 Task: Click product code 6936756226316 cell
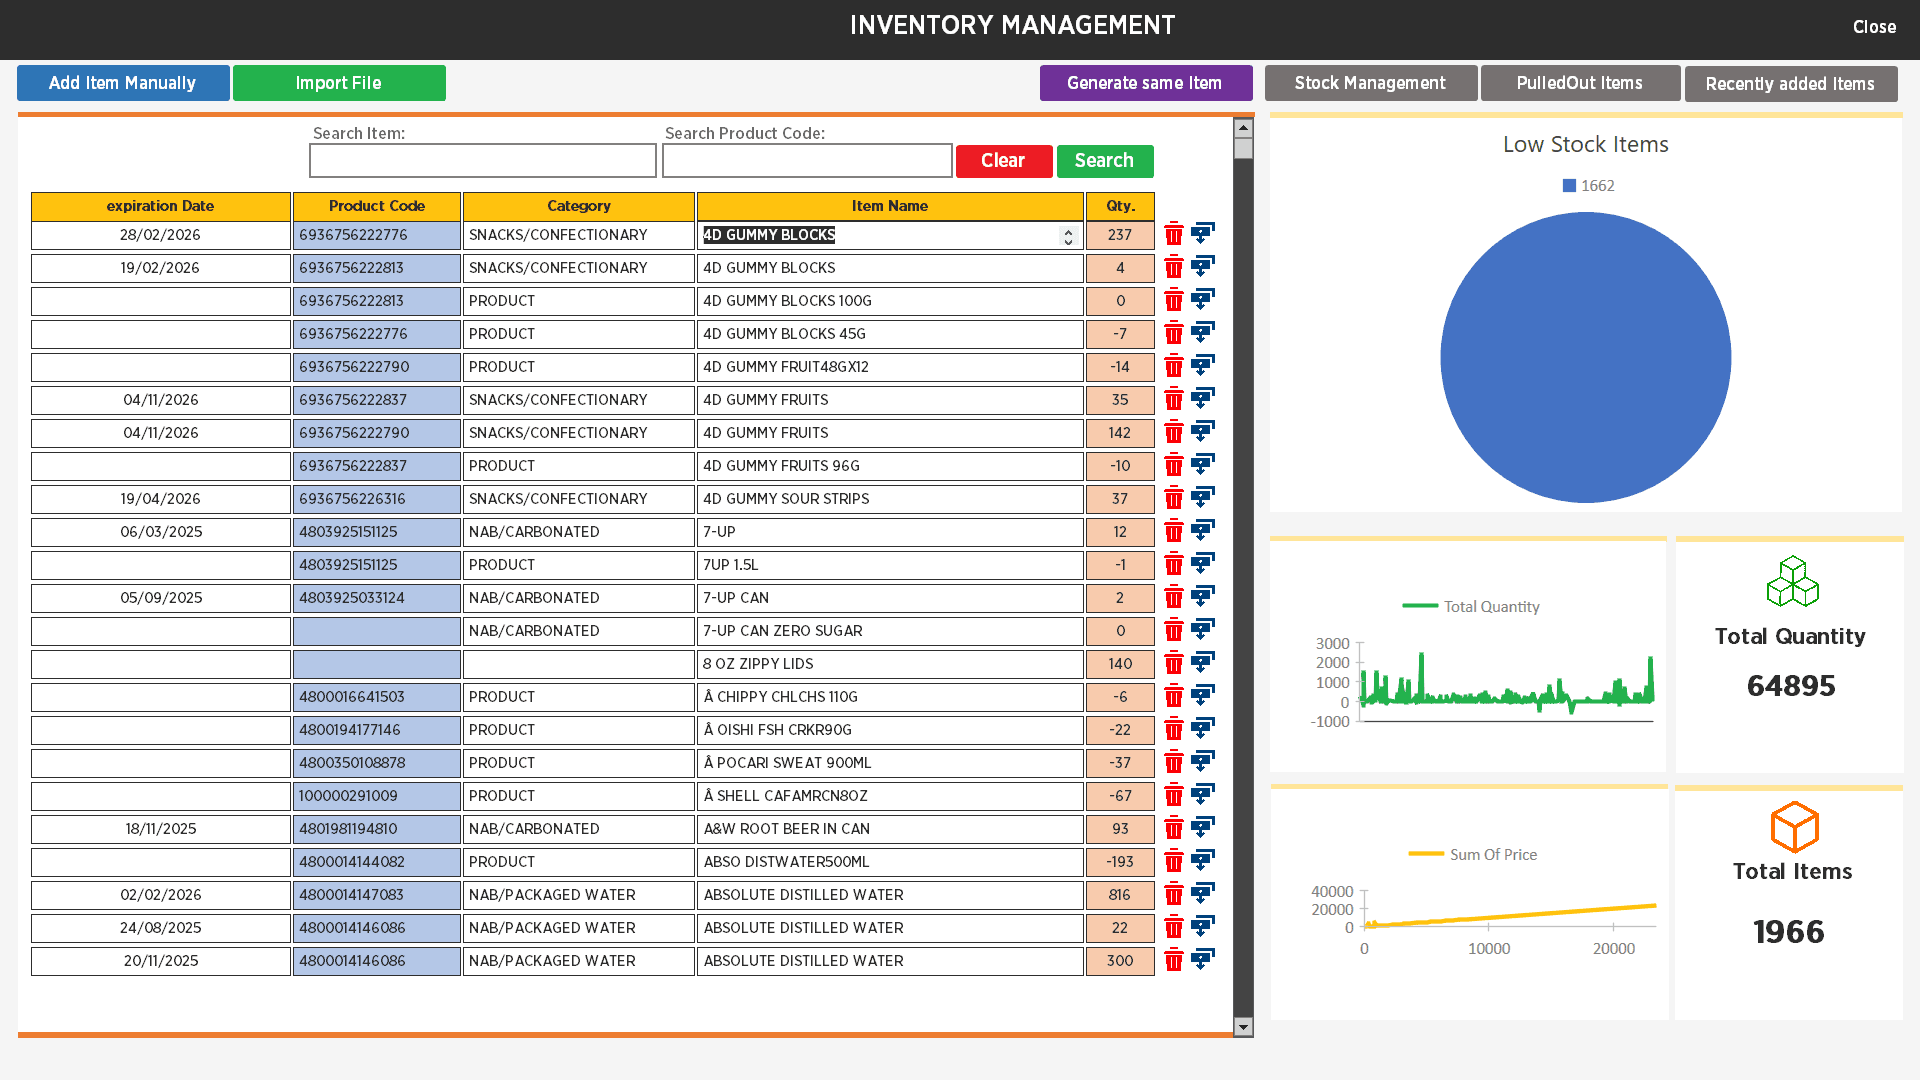[377, 499]
